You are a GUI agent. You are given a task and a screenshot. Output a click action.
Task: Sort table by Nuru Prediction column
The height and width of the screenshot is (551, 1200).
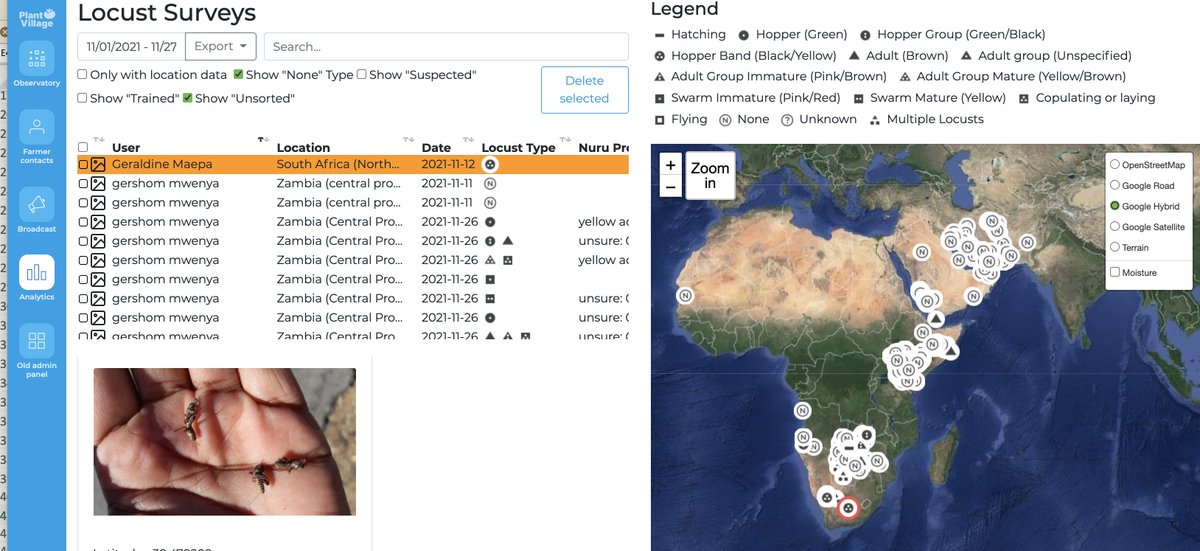[603, 147]
